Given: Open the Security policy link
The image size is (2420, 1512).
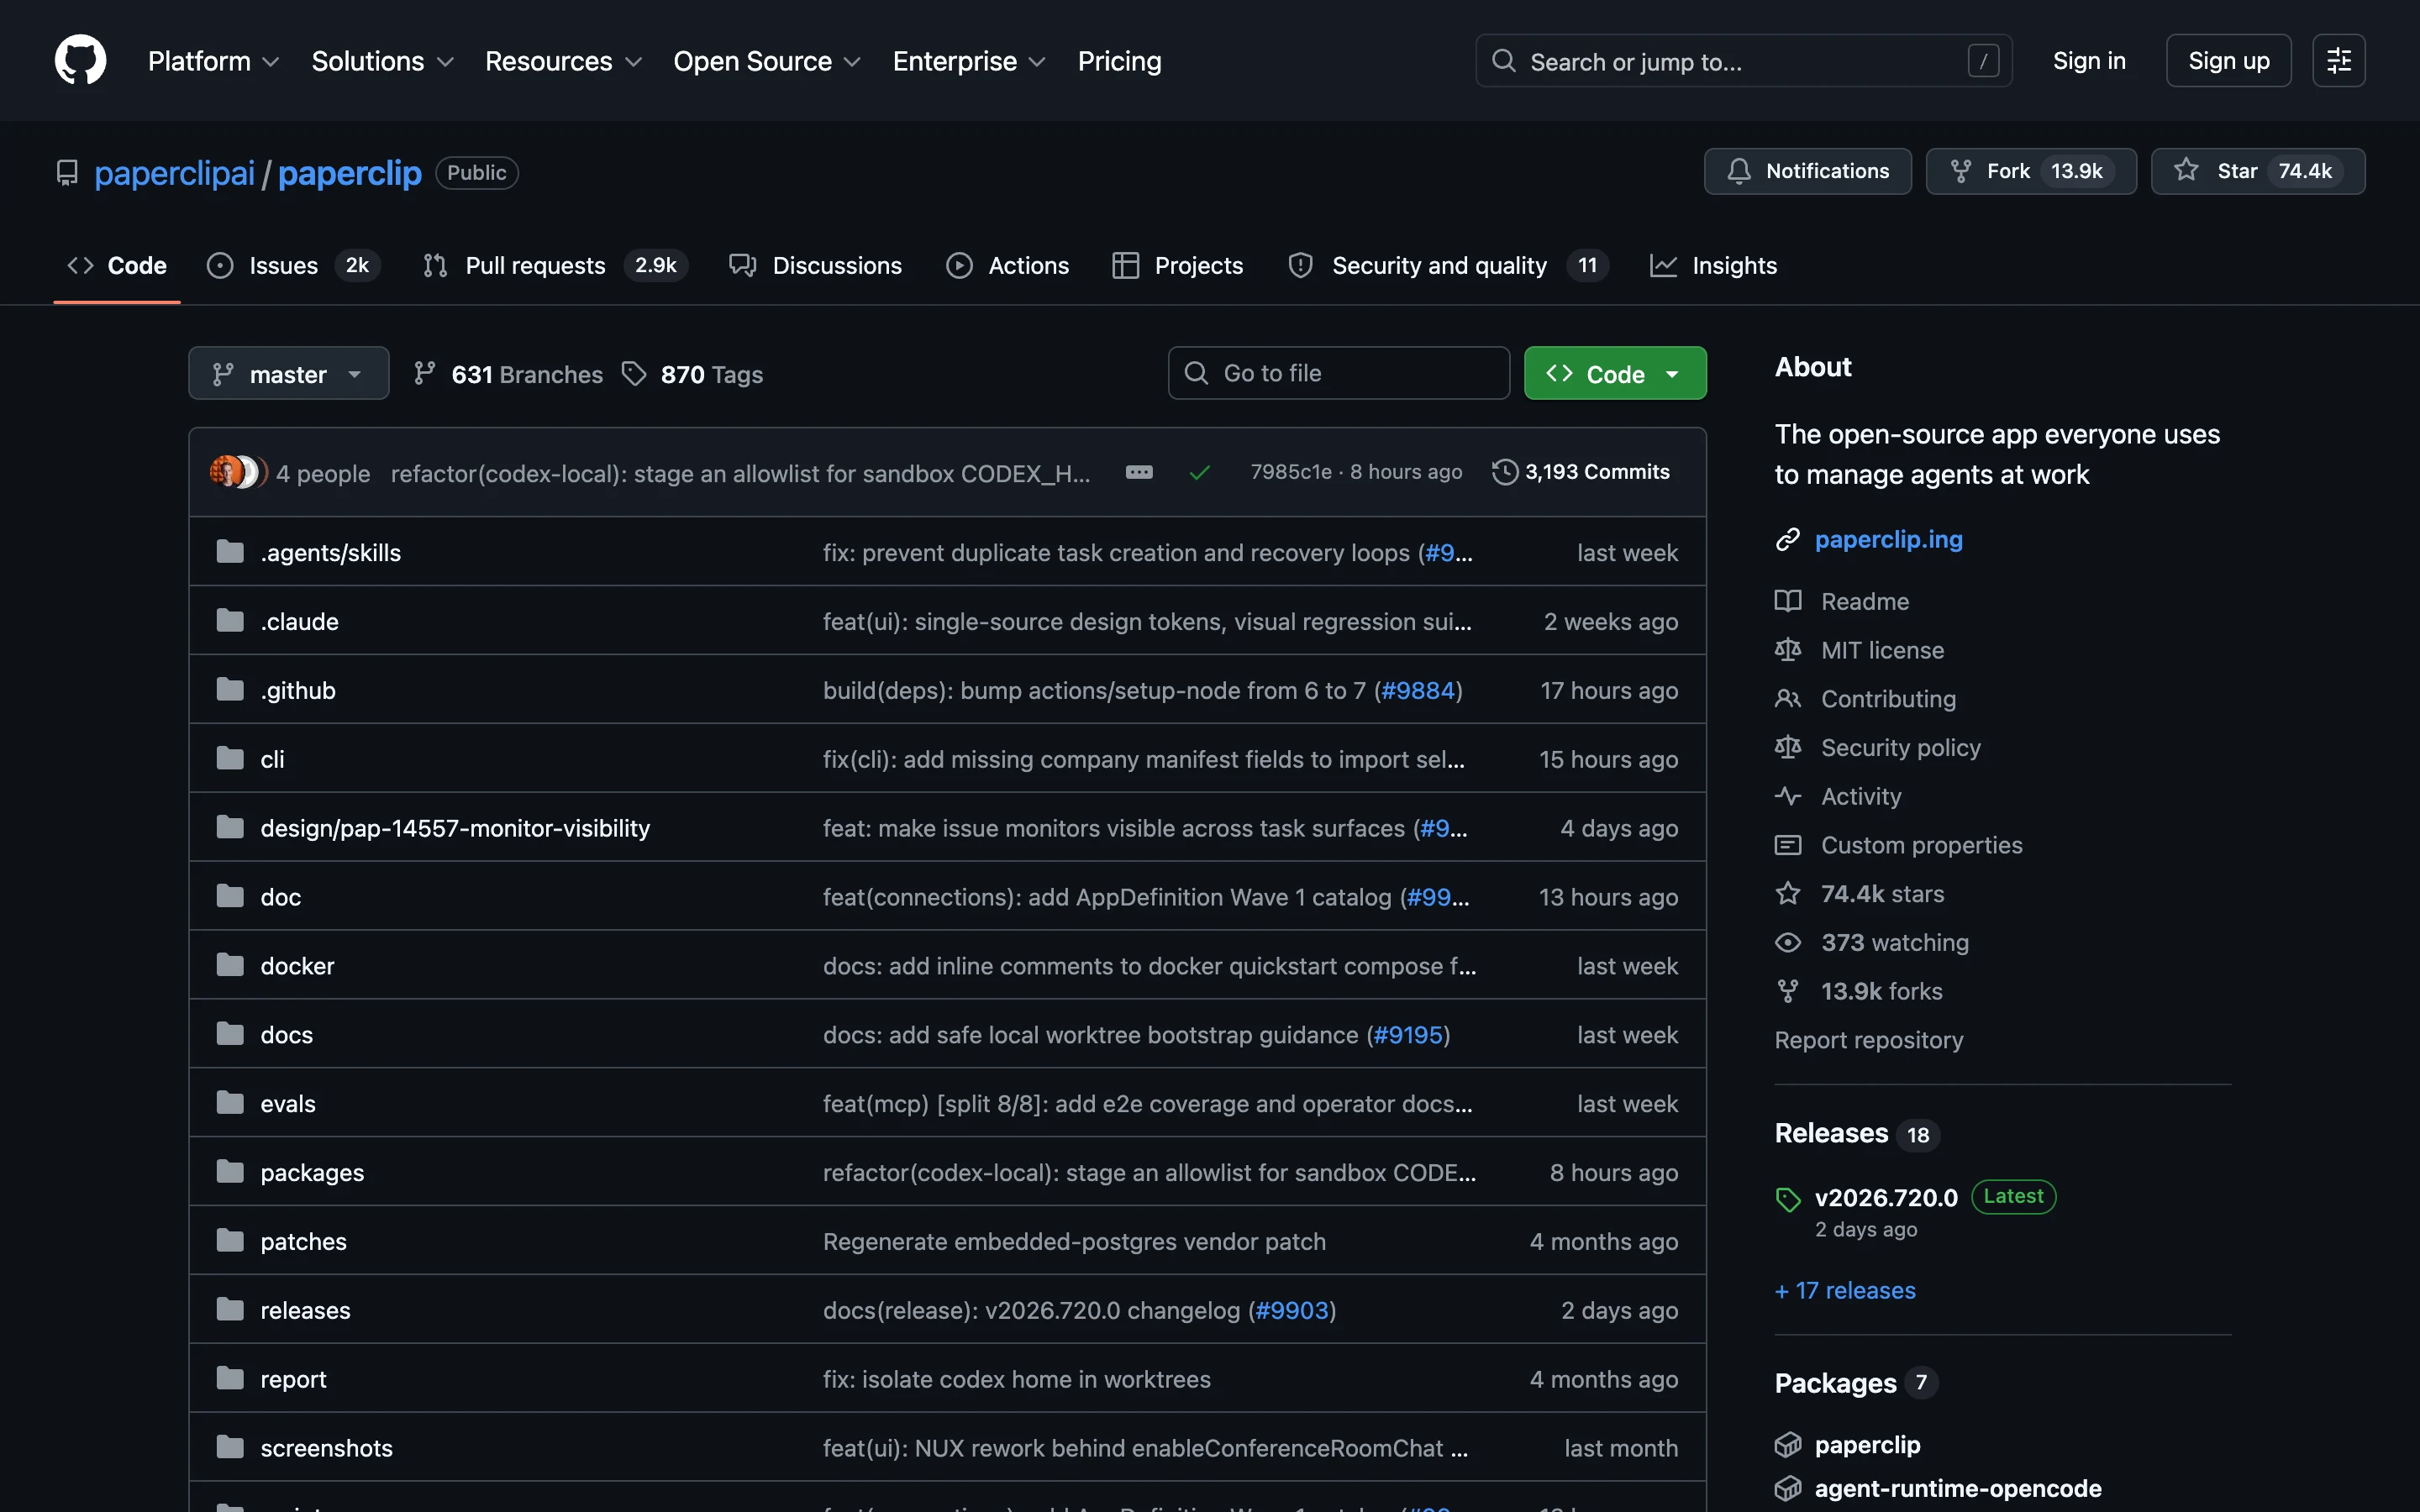Looking at the screenshot, I should pos(1900,748).
